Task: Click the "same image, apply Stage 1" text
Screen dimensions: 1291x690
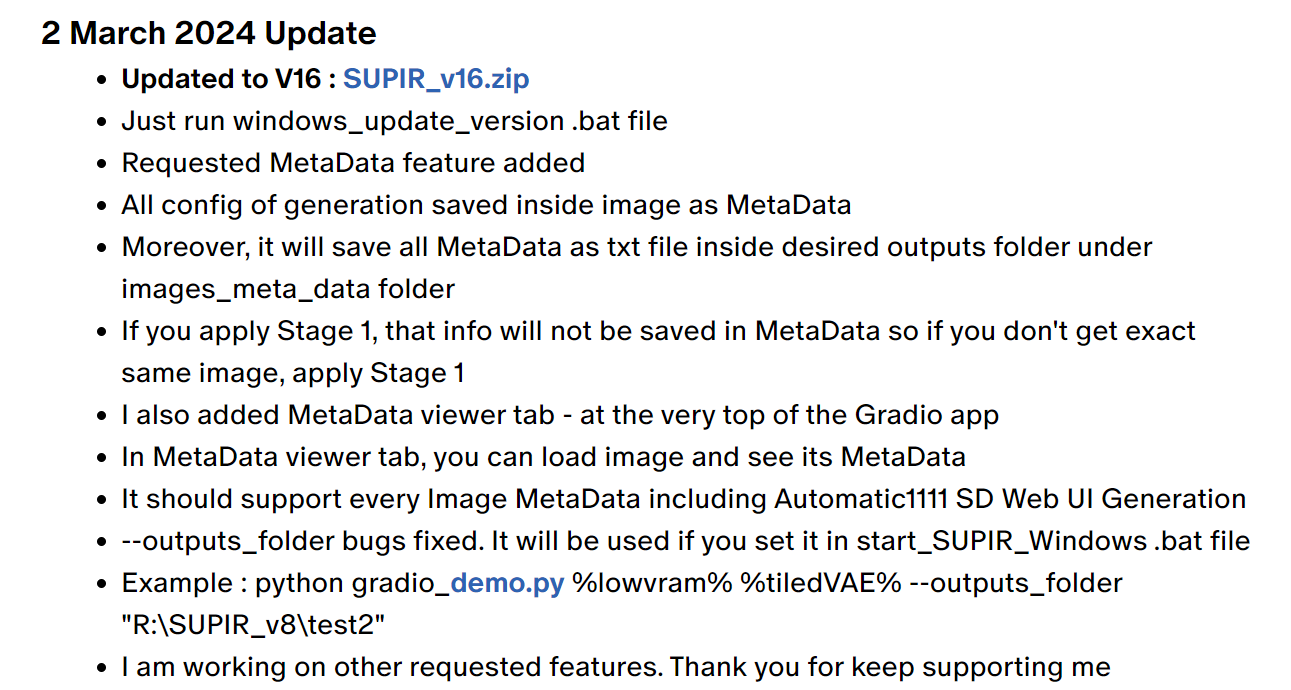Action: click(292, 373)
